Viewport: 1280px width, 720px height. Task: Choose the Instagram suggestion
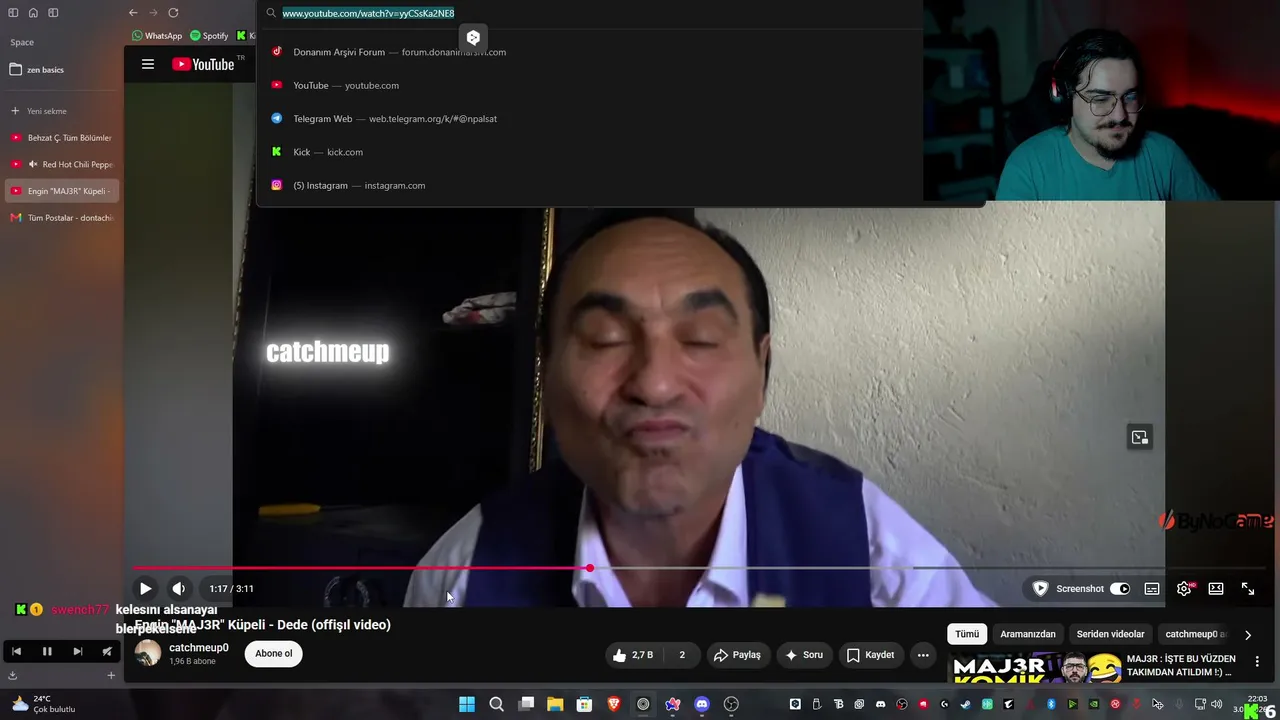[590, 185]
